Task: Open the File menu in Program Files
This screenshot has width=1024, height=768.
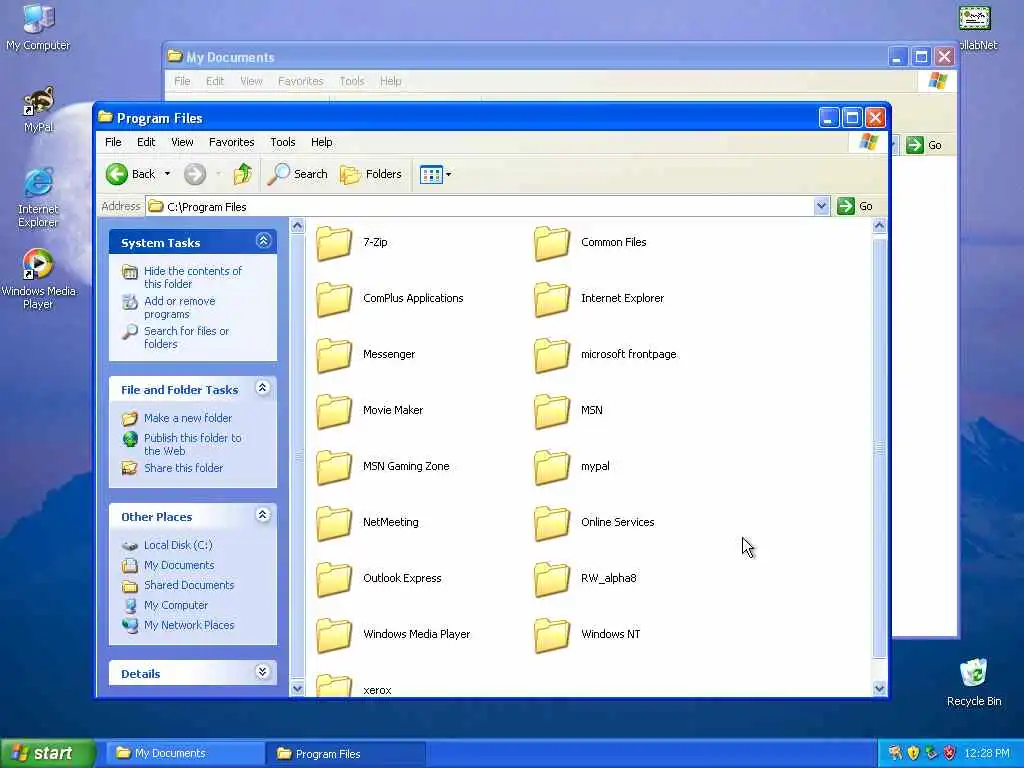Action: click(x=113, y=142)
